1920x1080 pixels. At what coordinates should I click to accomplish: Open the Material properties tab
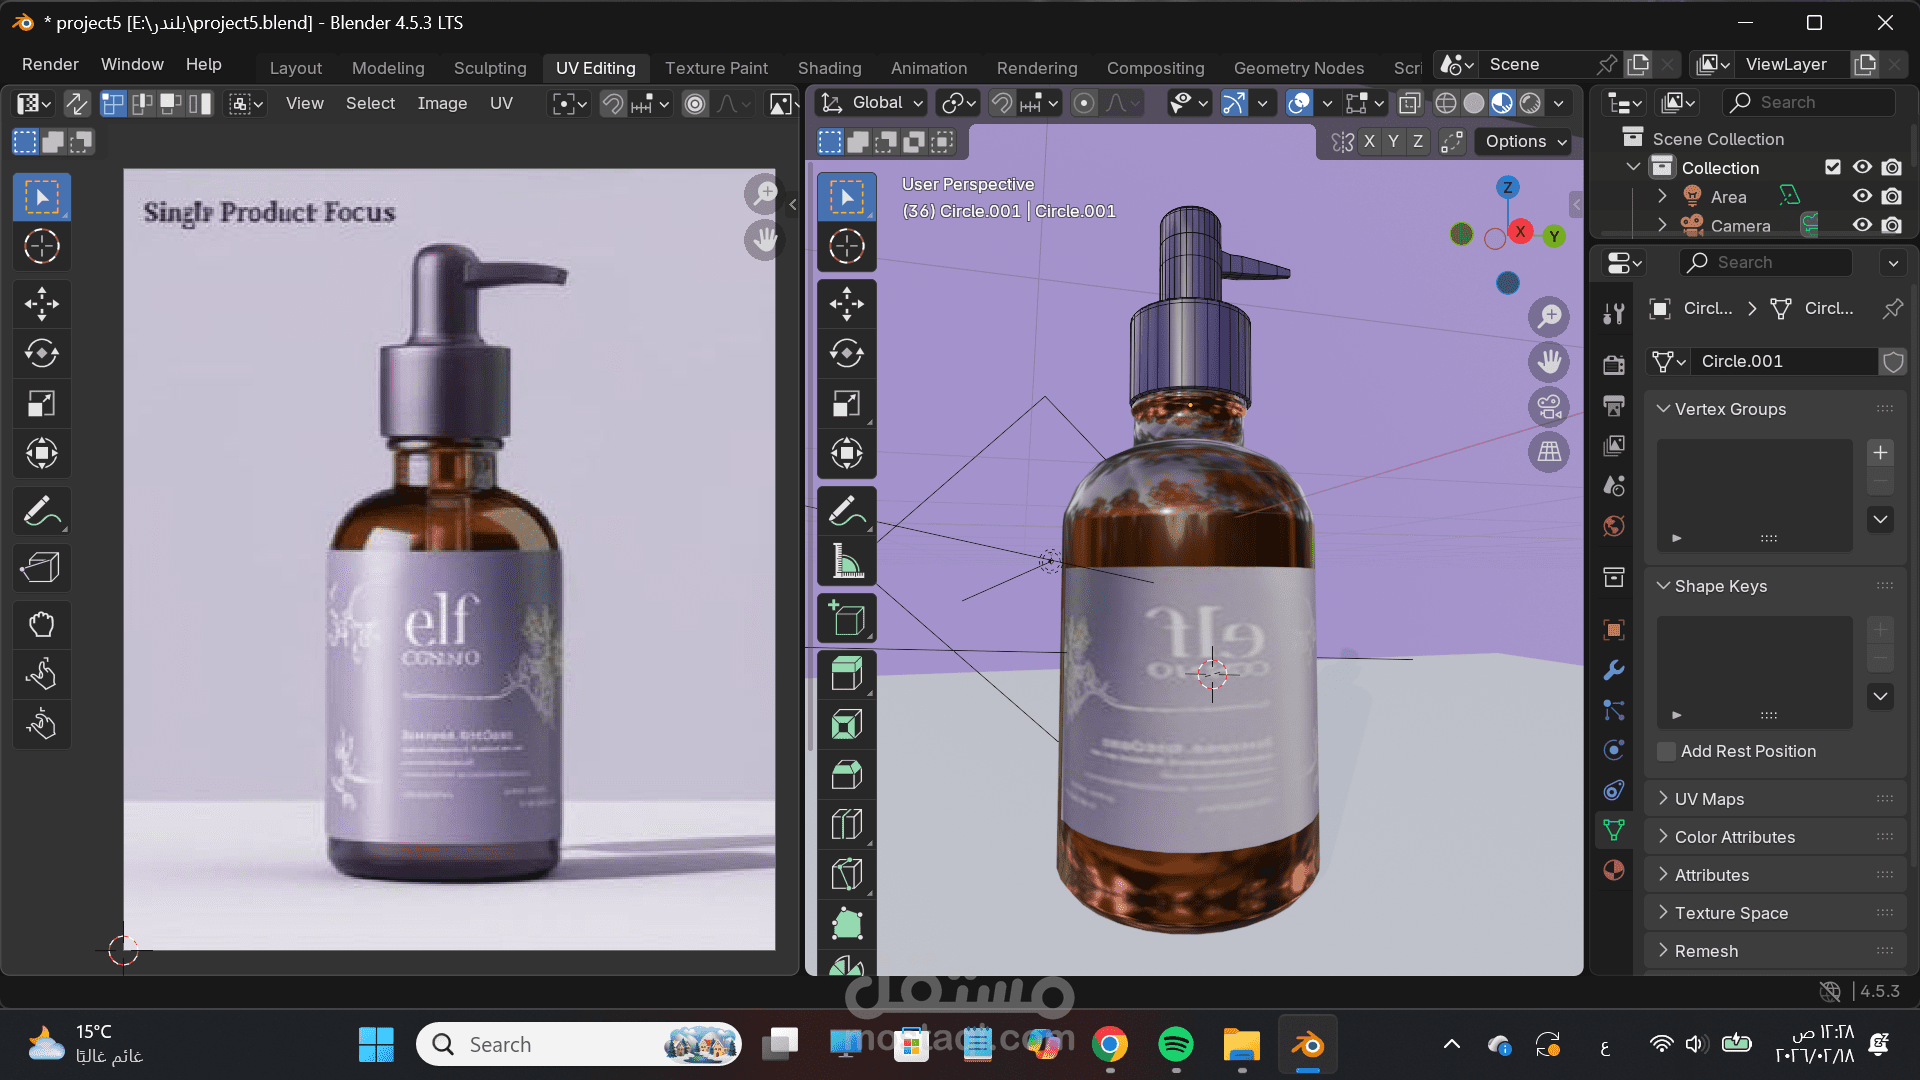[x=1613, y=870]
